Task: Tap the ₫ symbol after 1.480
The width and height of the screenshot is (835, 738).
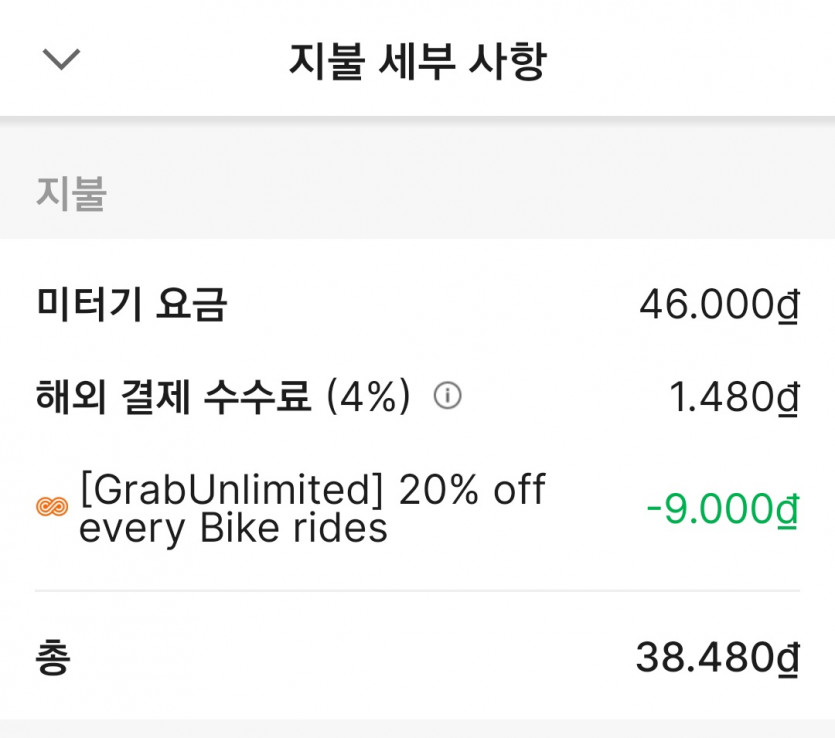Action: pos(788,398)
